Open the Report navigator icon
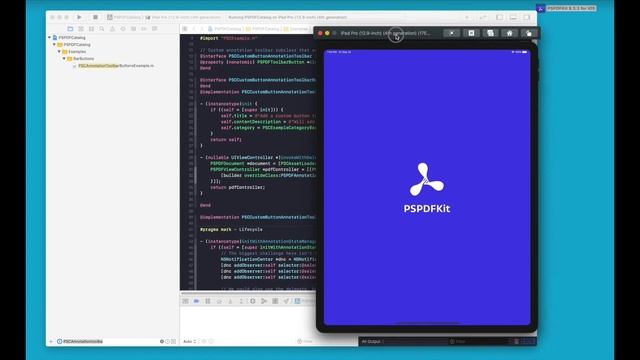The width and height of the screenshot is (640, 360). [x=154, y=29]
